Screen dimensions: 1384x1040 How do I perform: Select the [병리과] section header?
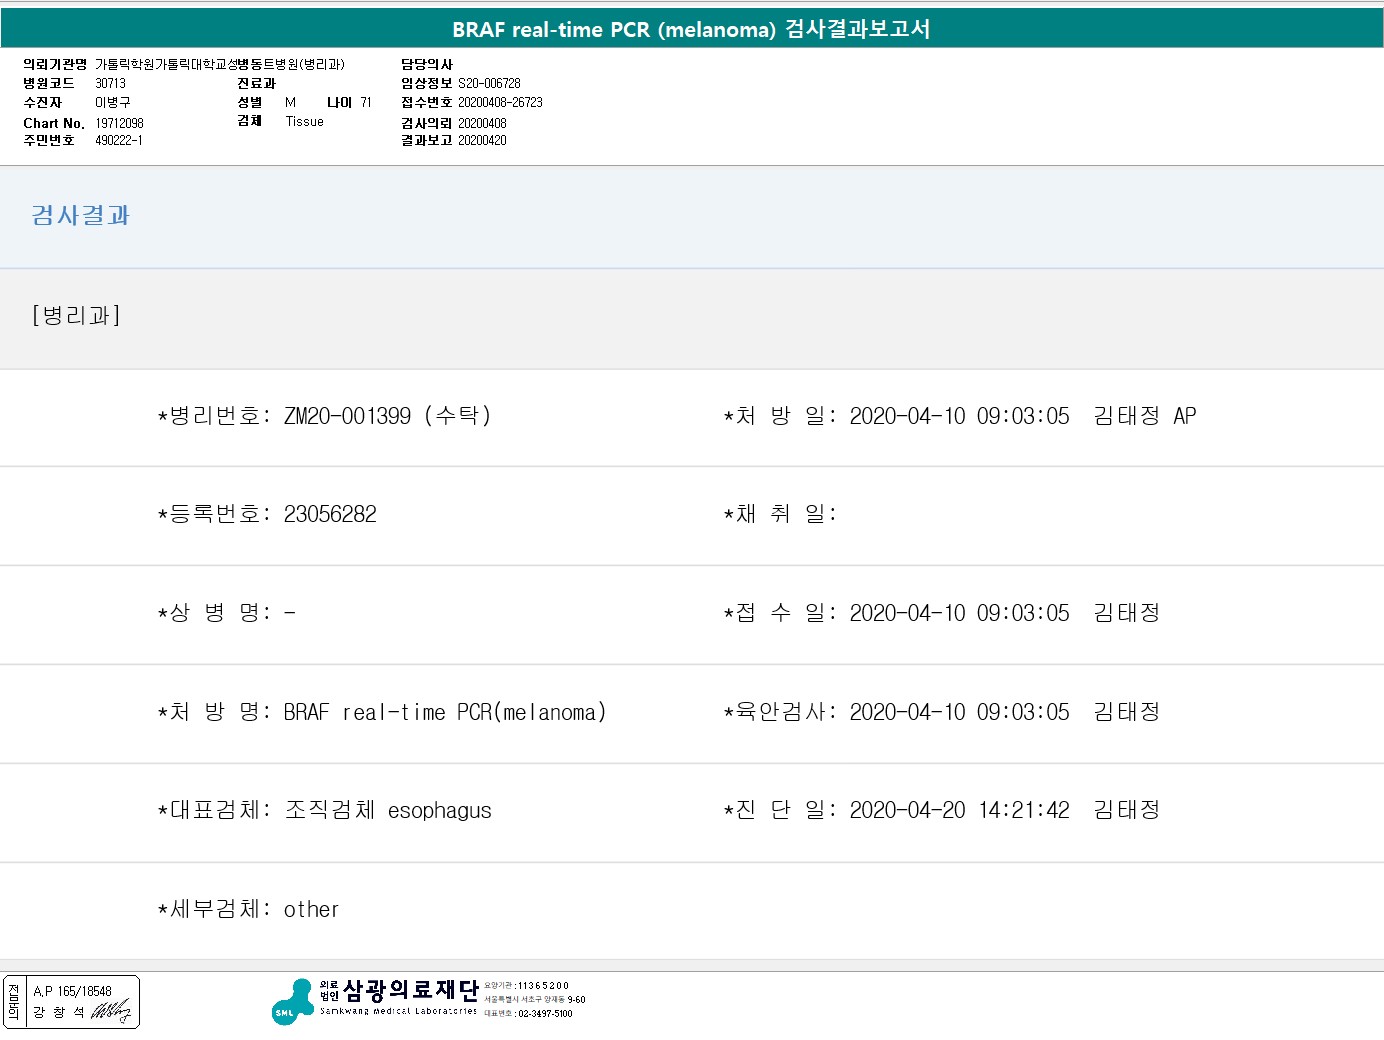pos(76,316)
